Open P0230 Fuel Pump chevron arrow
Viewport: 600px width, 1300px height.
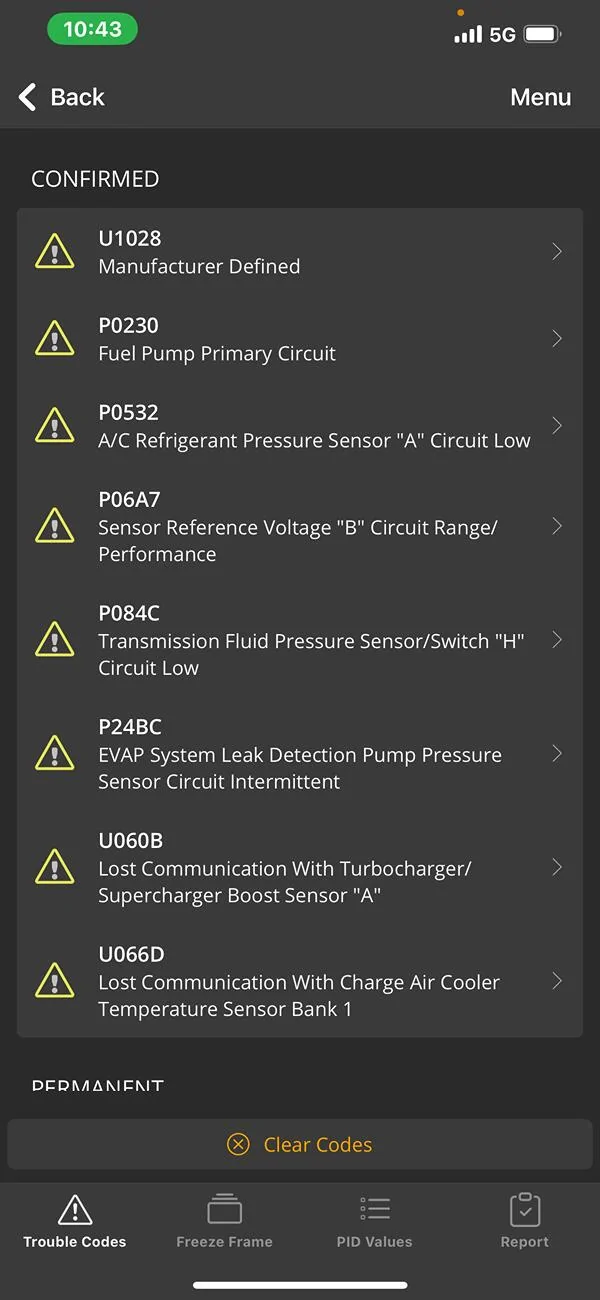(557, 339)
